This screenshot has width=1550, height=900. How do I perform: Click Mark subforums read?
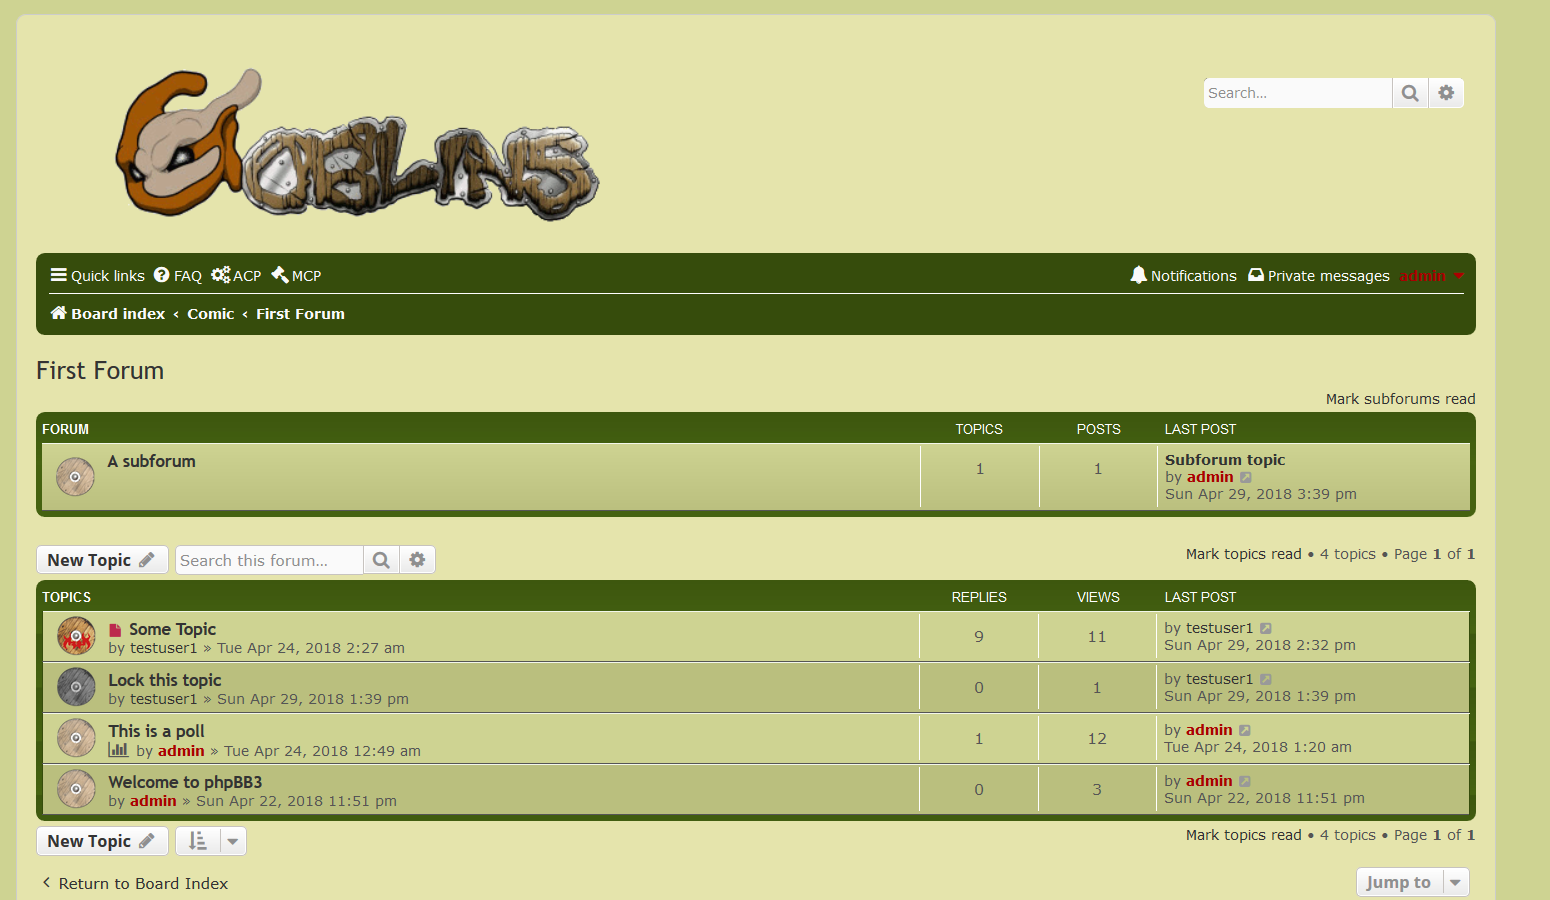click(x=1400, y=399)
